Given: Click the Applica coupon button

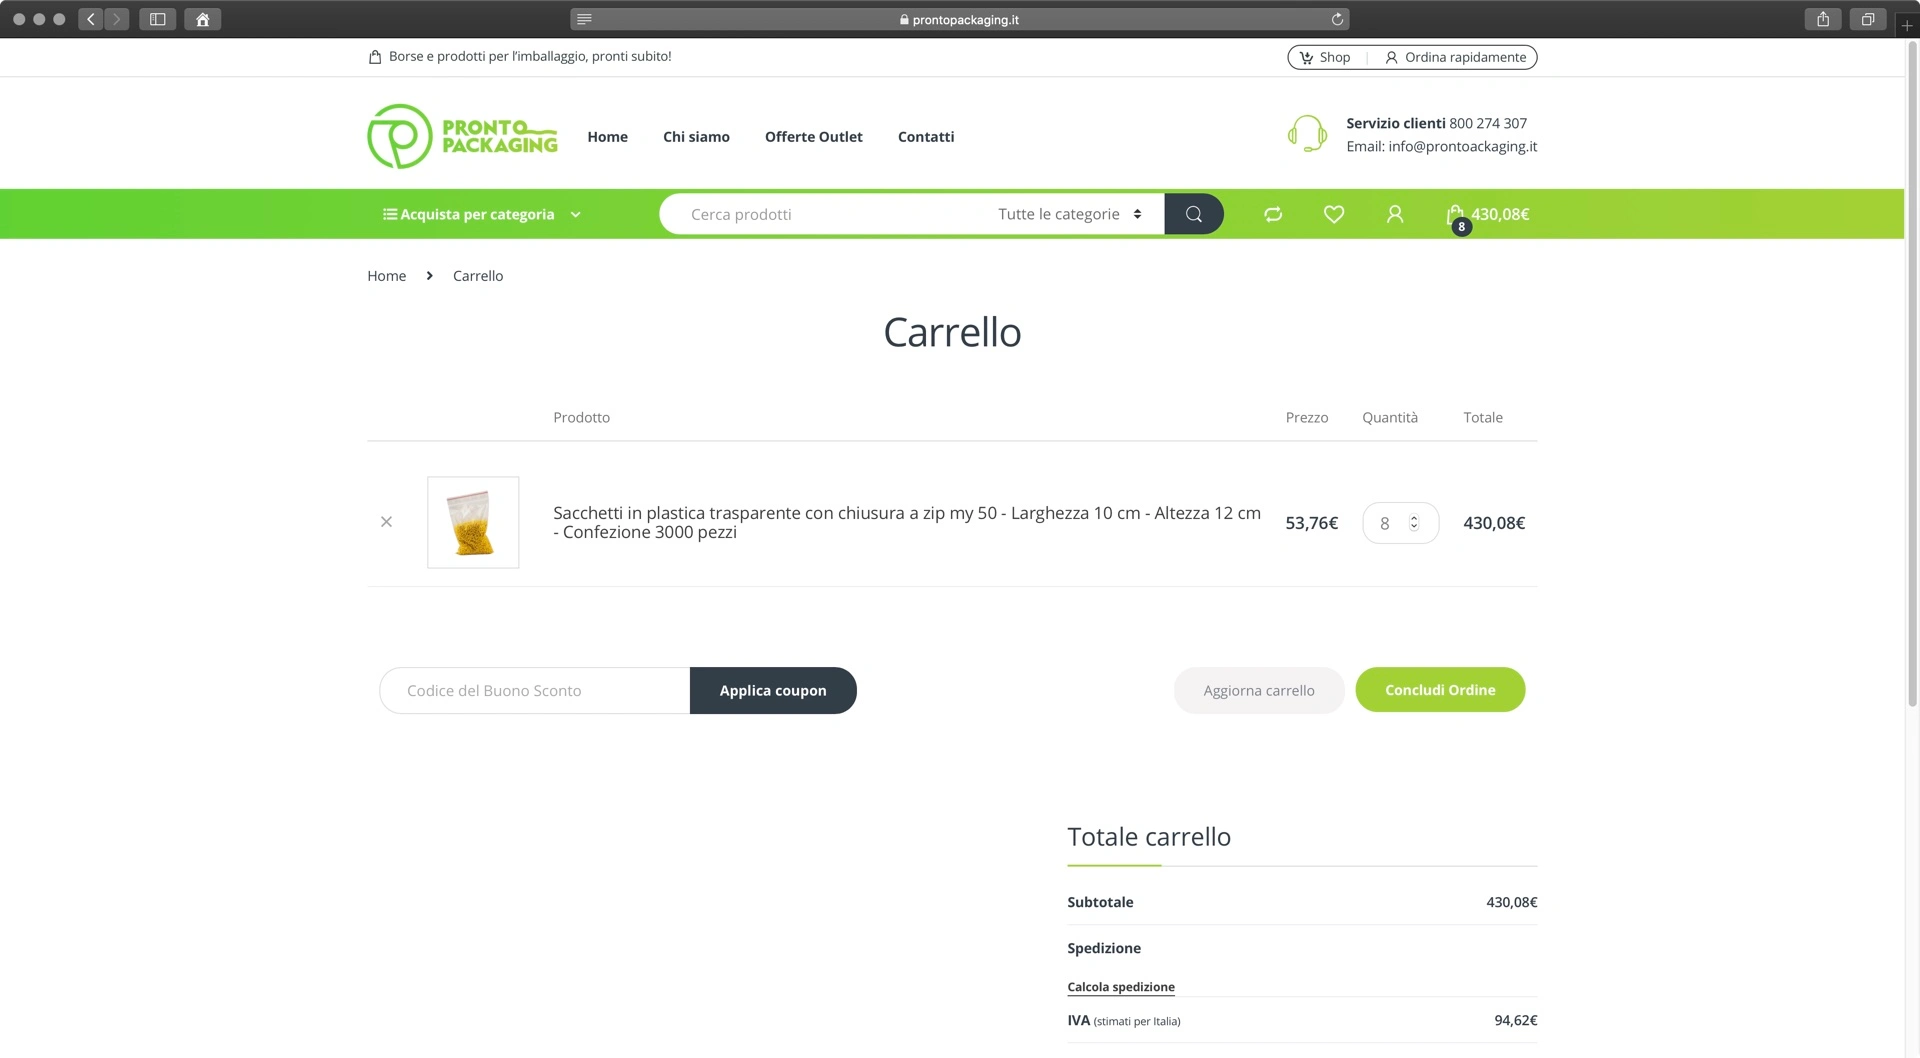Looking at the screenshot, I should [773, 691].
